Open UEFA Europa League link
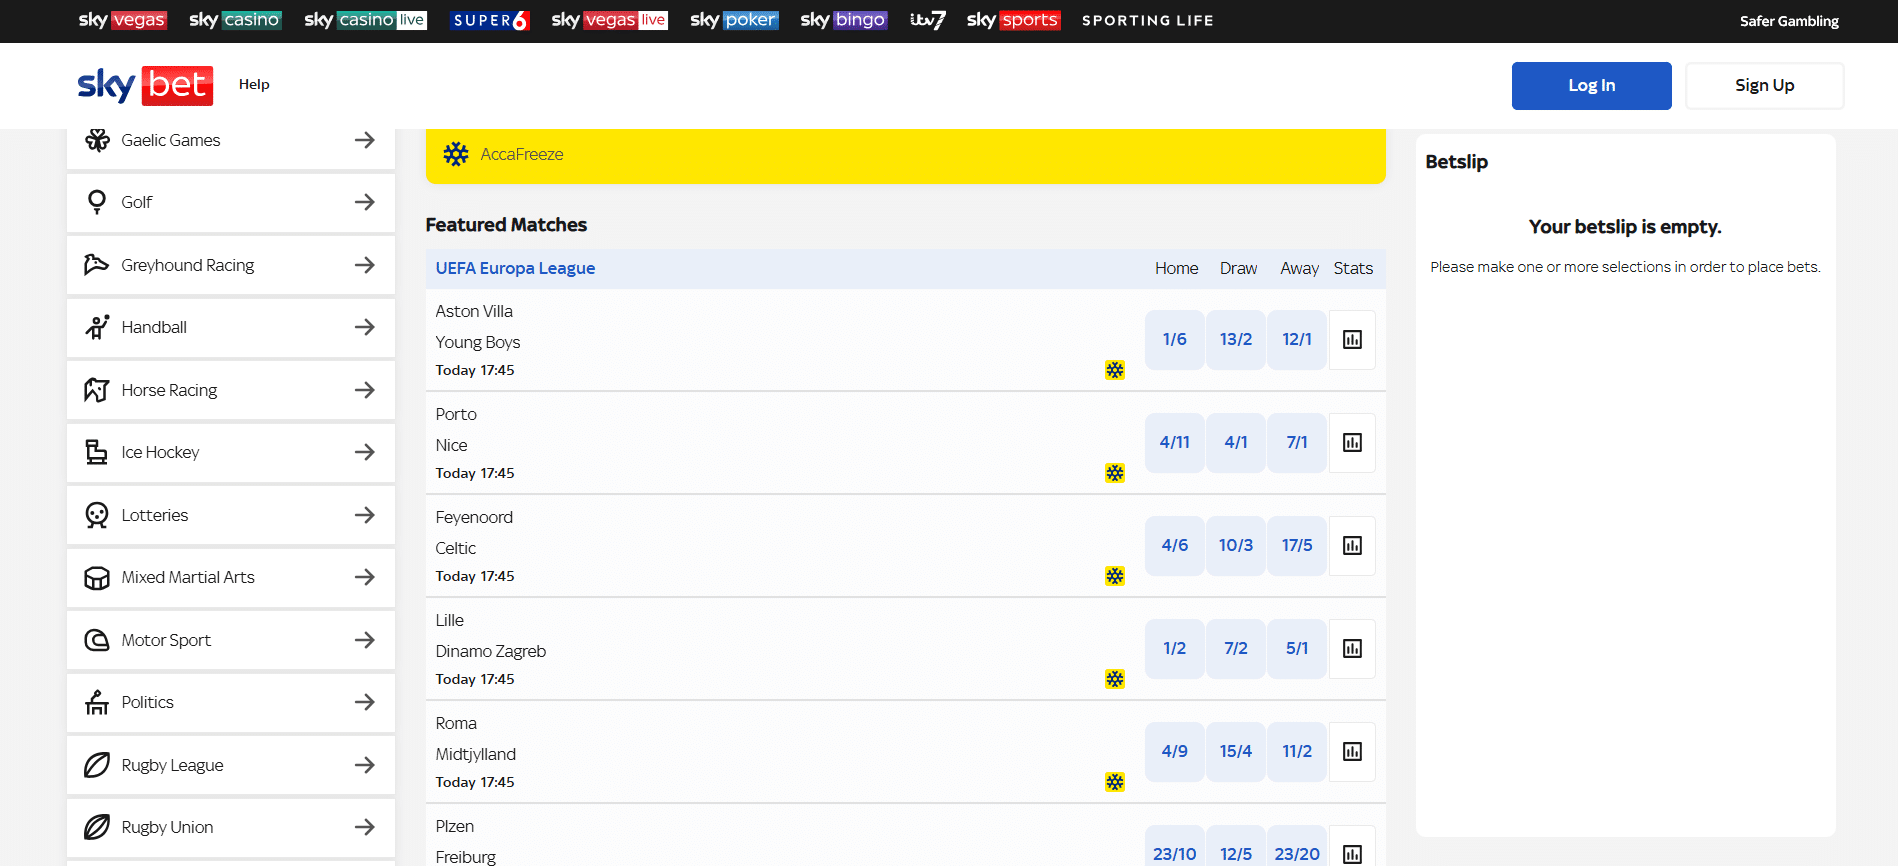This screenshot has height=866, width=1898. (x=515, y=268)
